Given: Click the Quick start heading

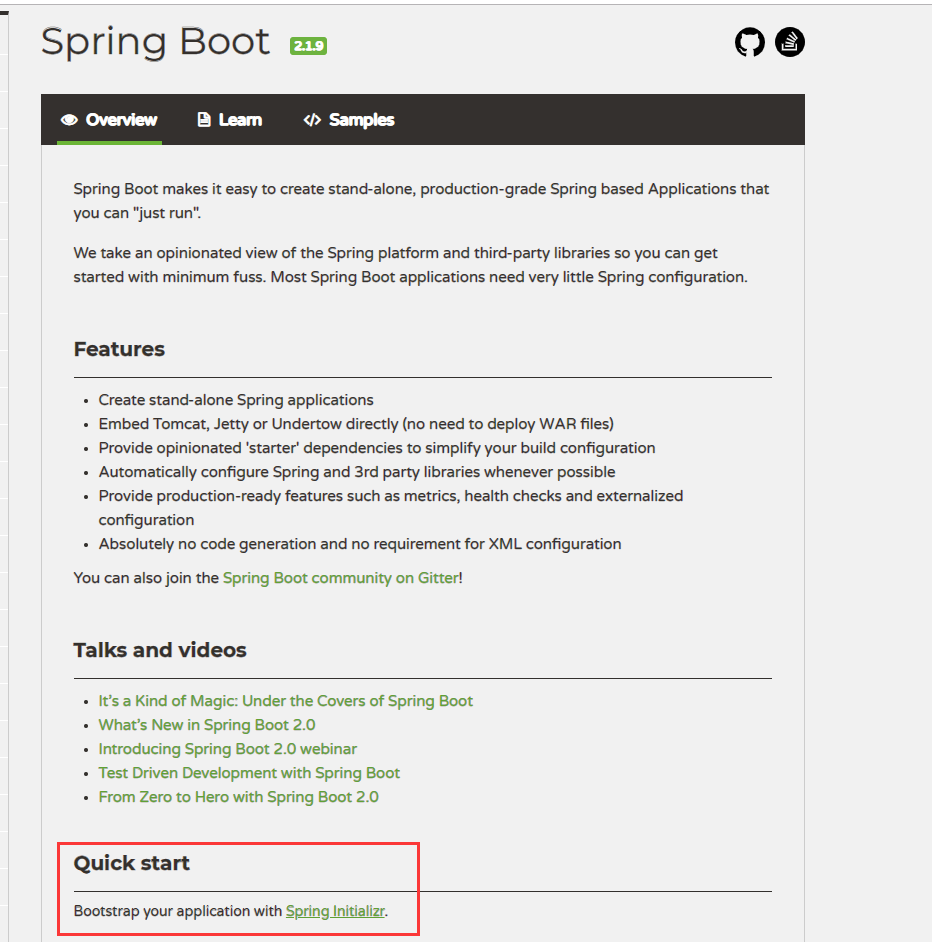Looking at the screenshot, I should 132,863.
